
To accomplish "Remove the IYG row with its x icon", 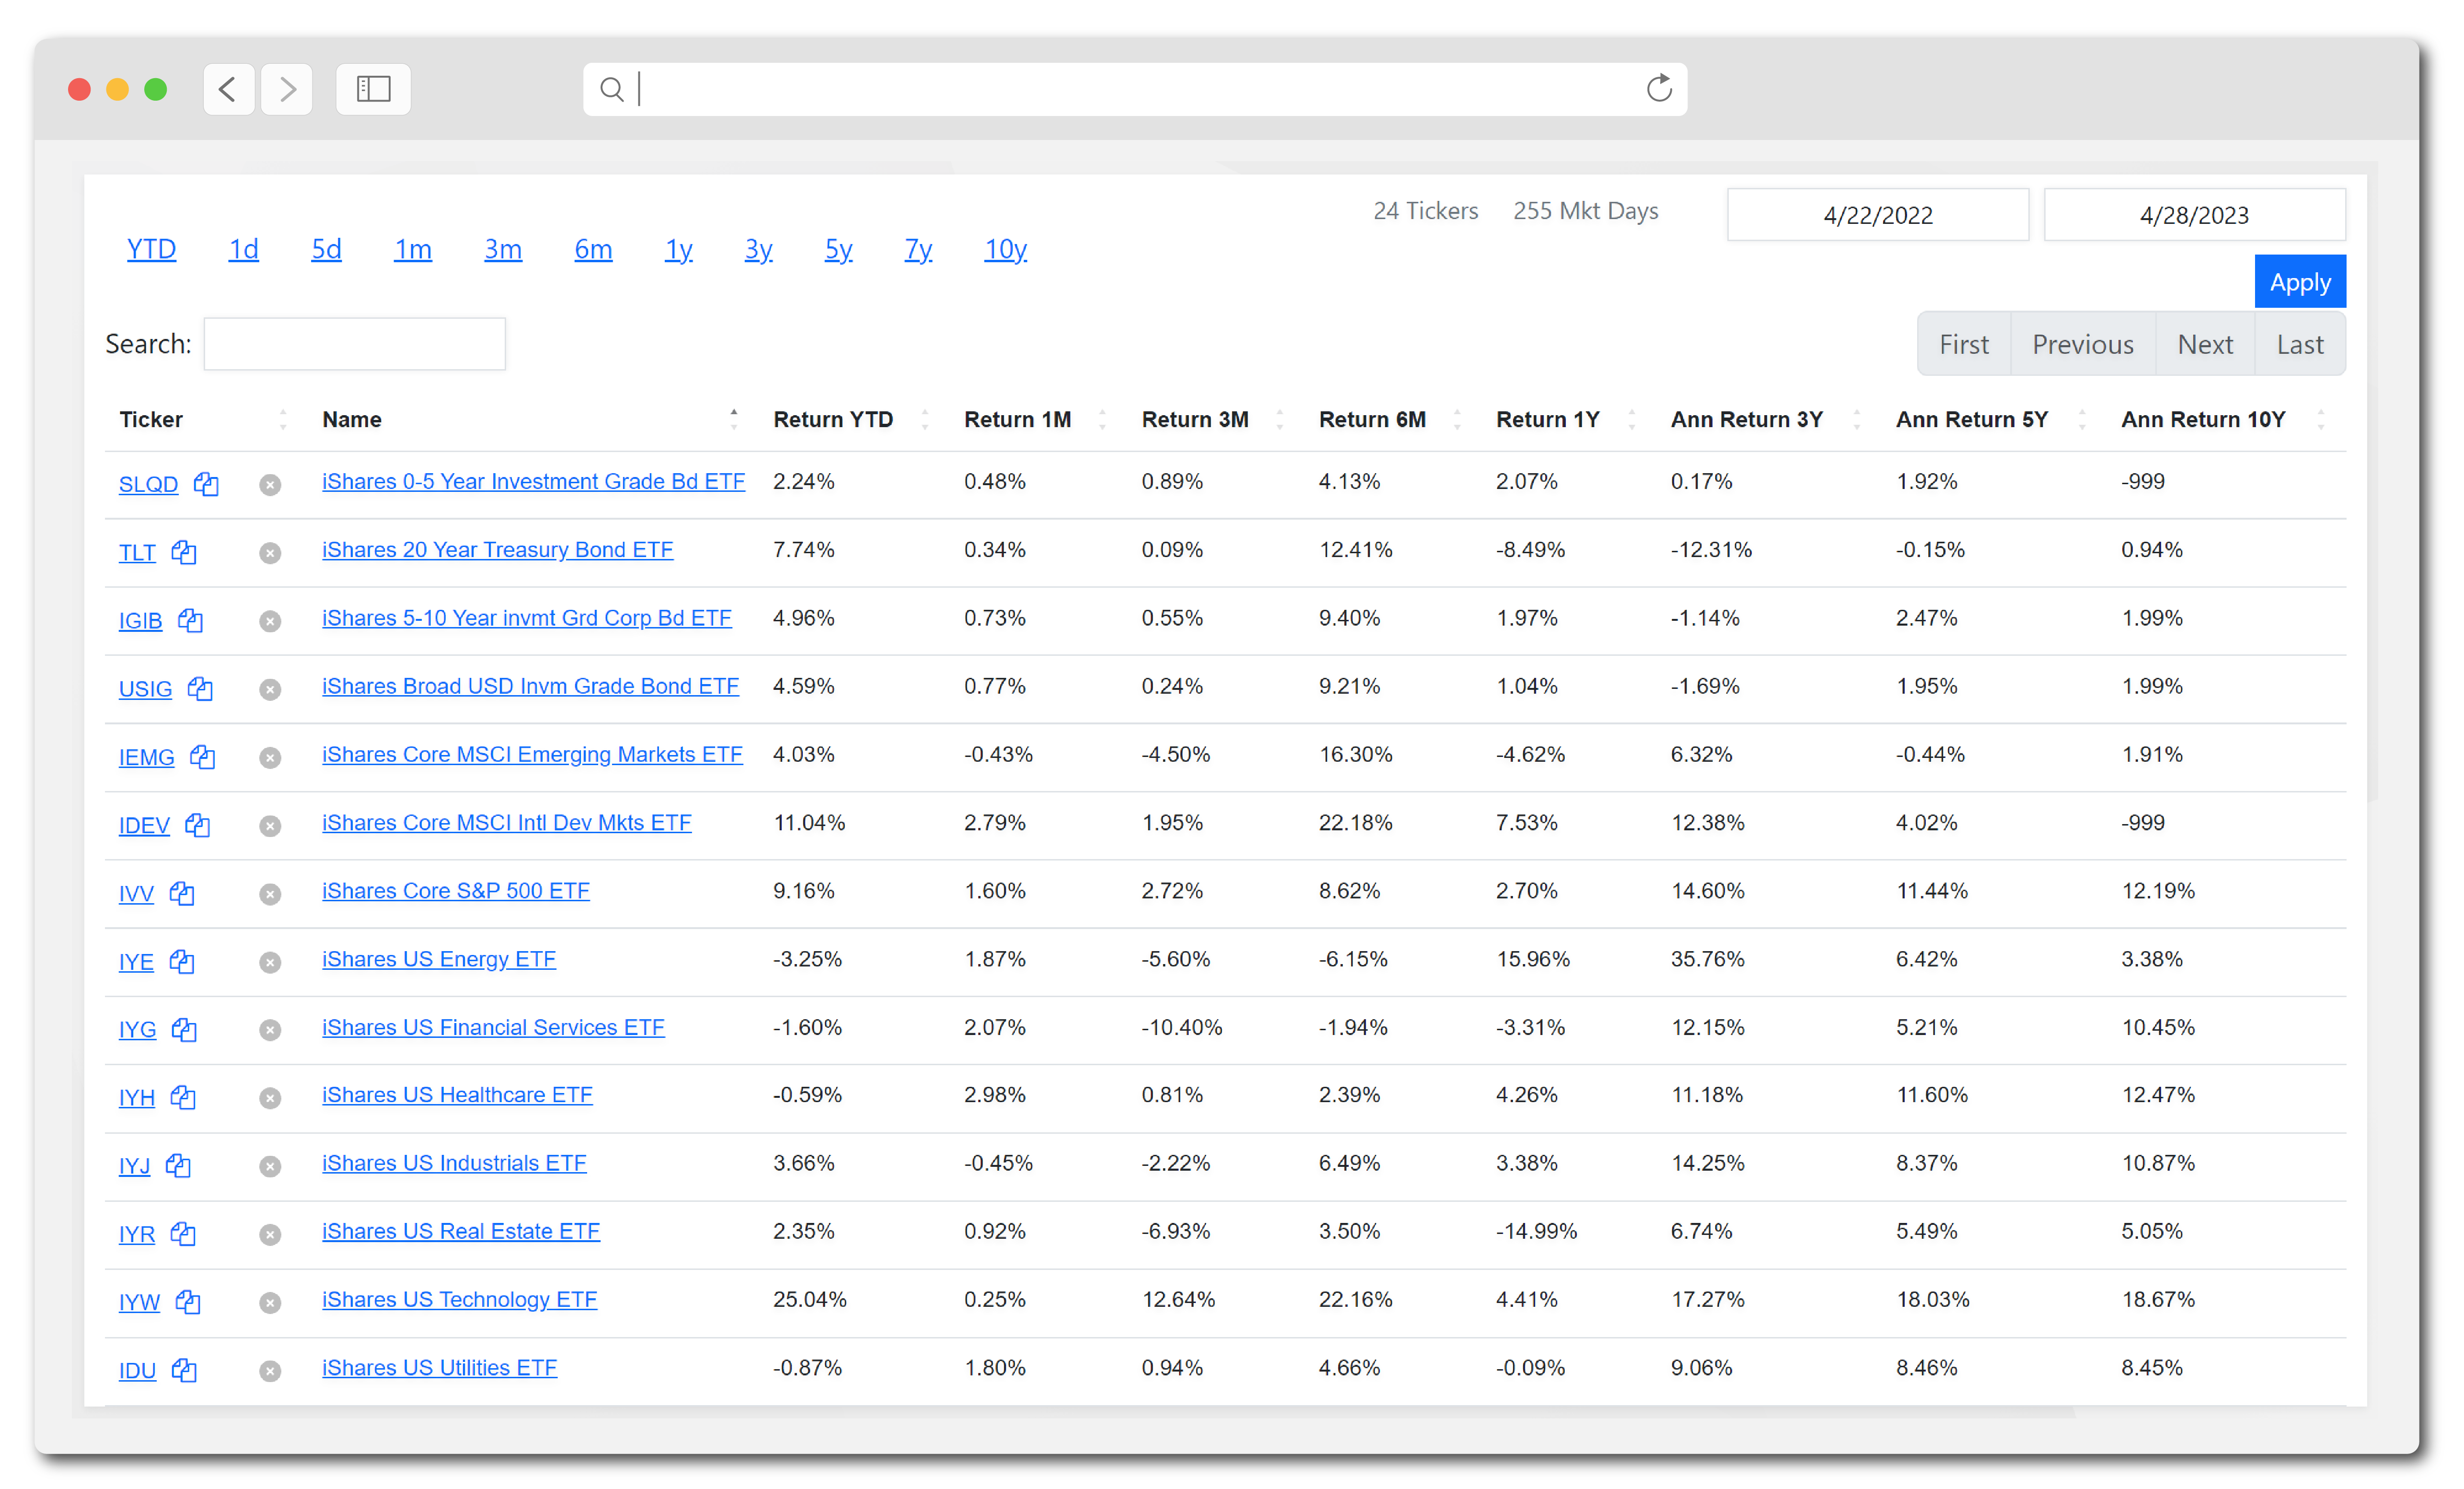I will (270, 1030).
